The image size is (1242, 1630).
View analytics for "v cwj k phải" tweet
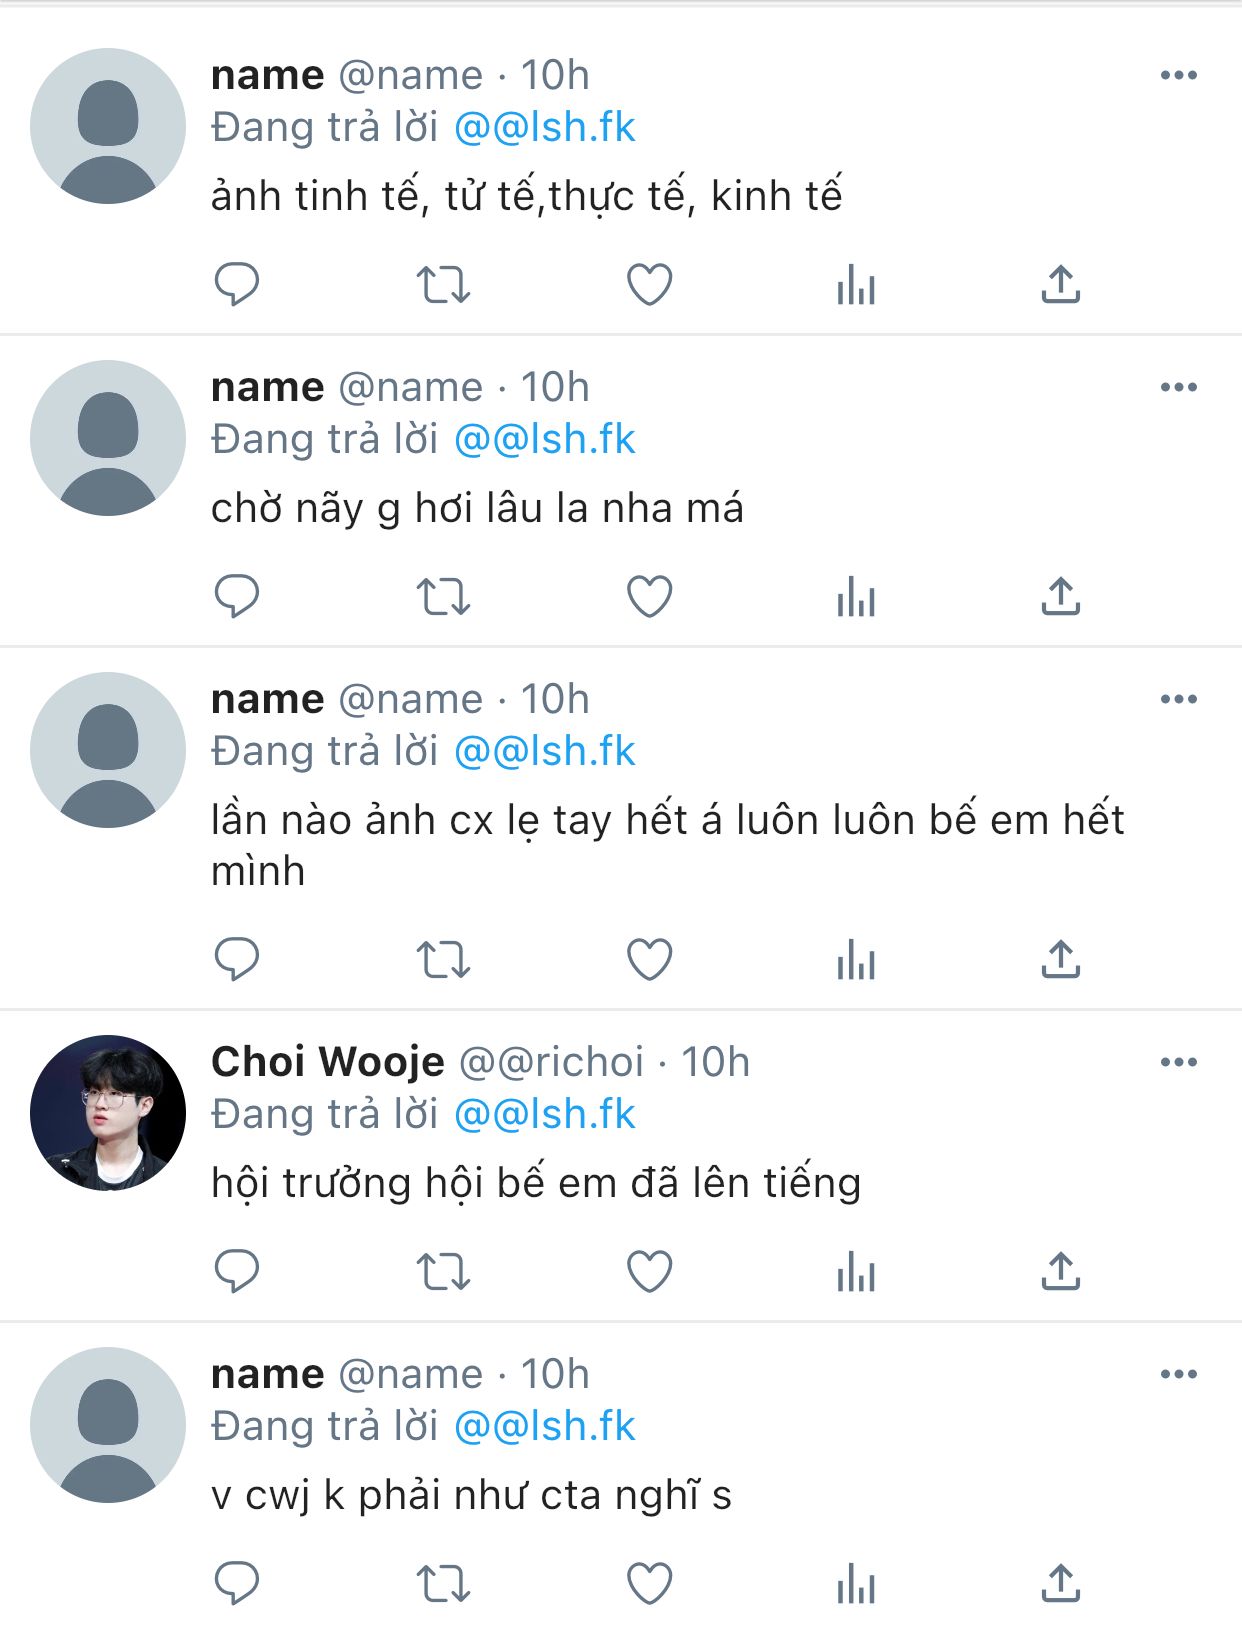pos(856,1584)
